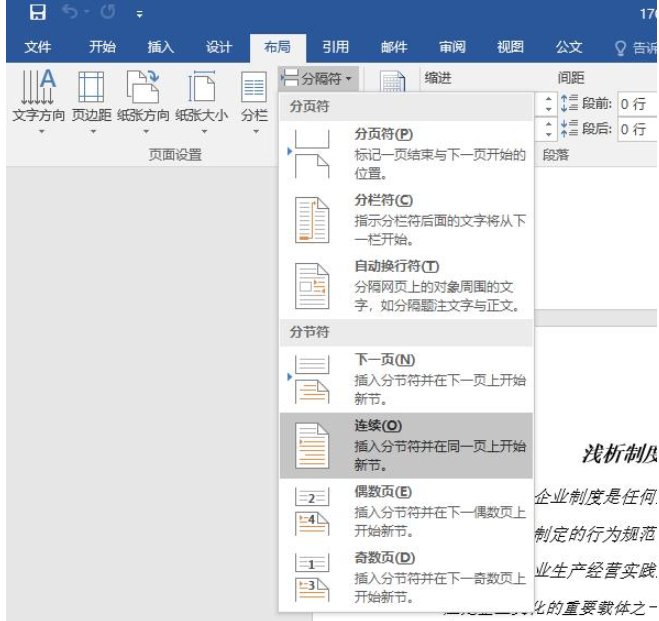Collapse the Breaks (分隔符) dropdown
This screenshot has height=621, width=659.
coord(320,77)
